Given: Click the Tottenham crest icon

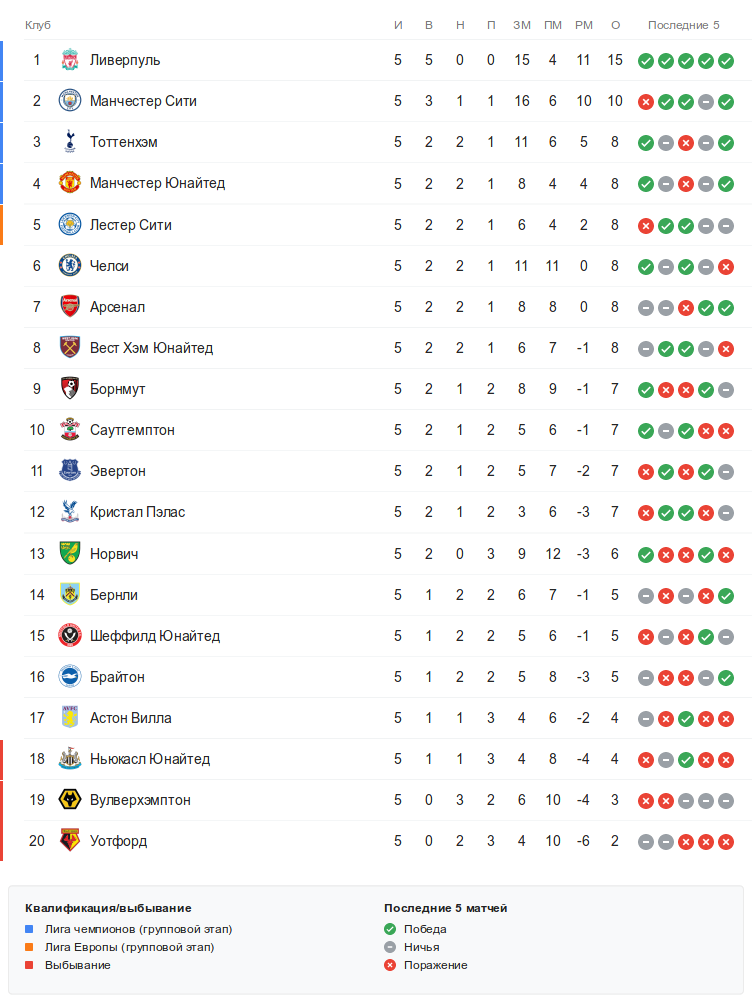Looking at the screenshot, I should tap(69, 142).
